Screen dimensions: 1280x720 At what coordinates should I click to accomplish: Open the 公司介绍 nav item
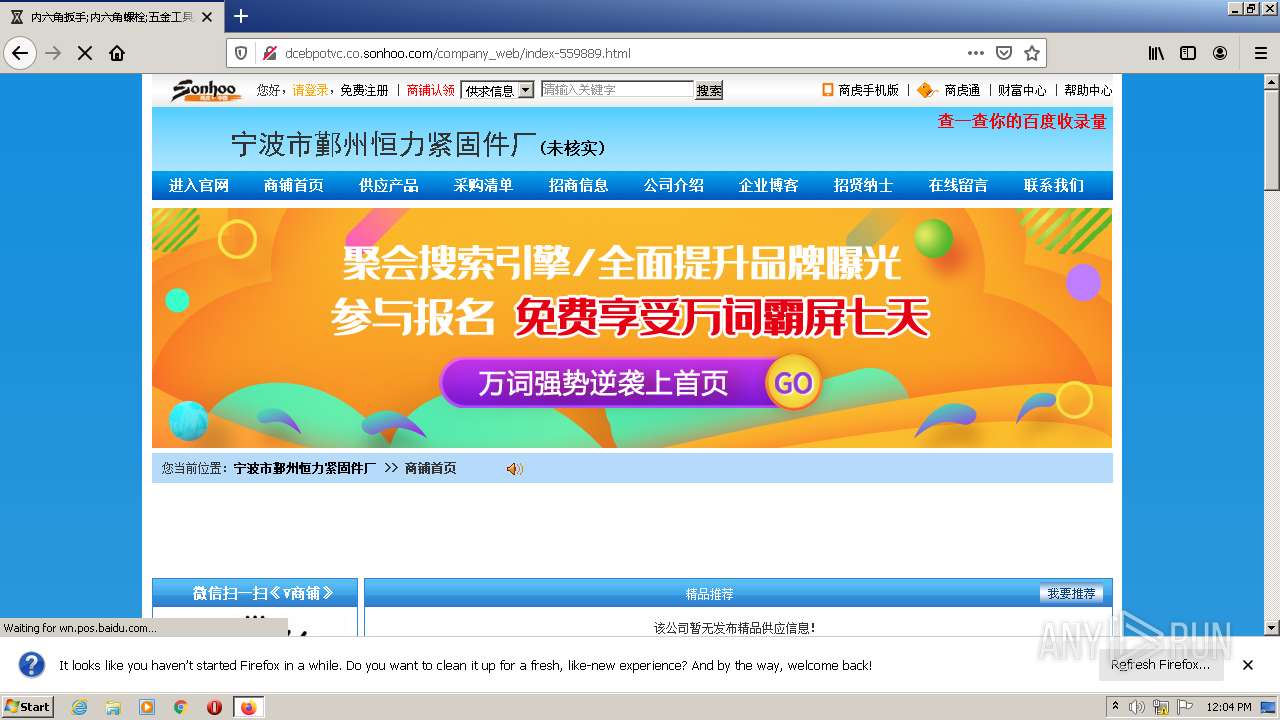[x=674, y=185]
